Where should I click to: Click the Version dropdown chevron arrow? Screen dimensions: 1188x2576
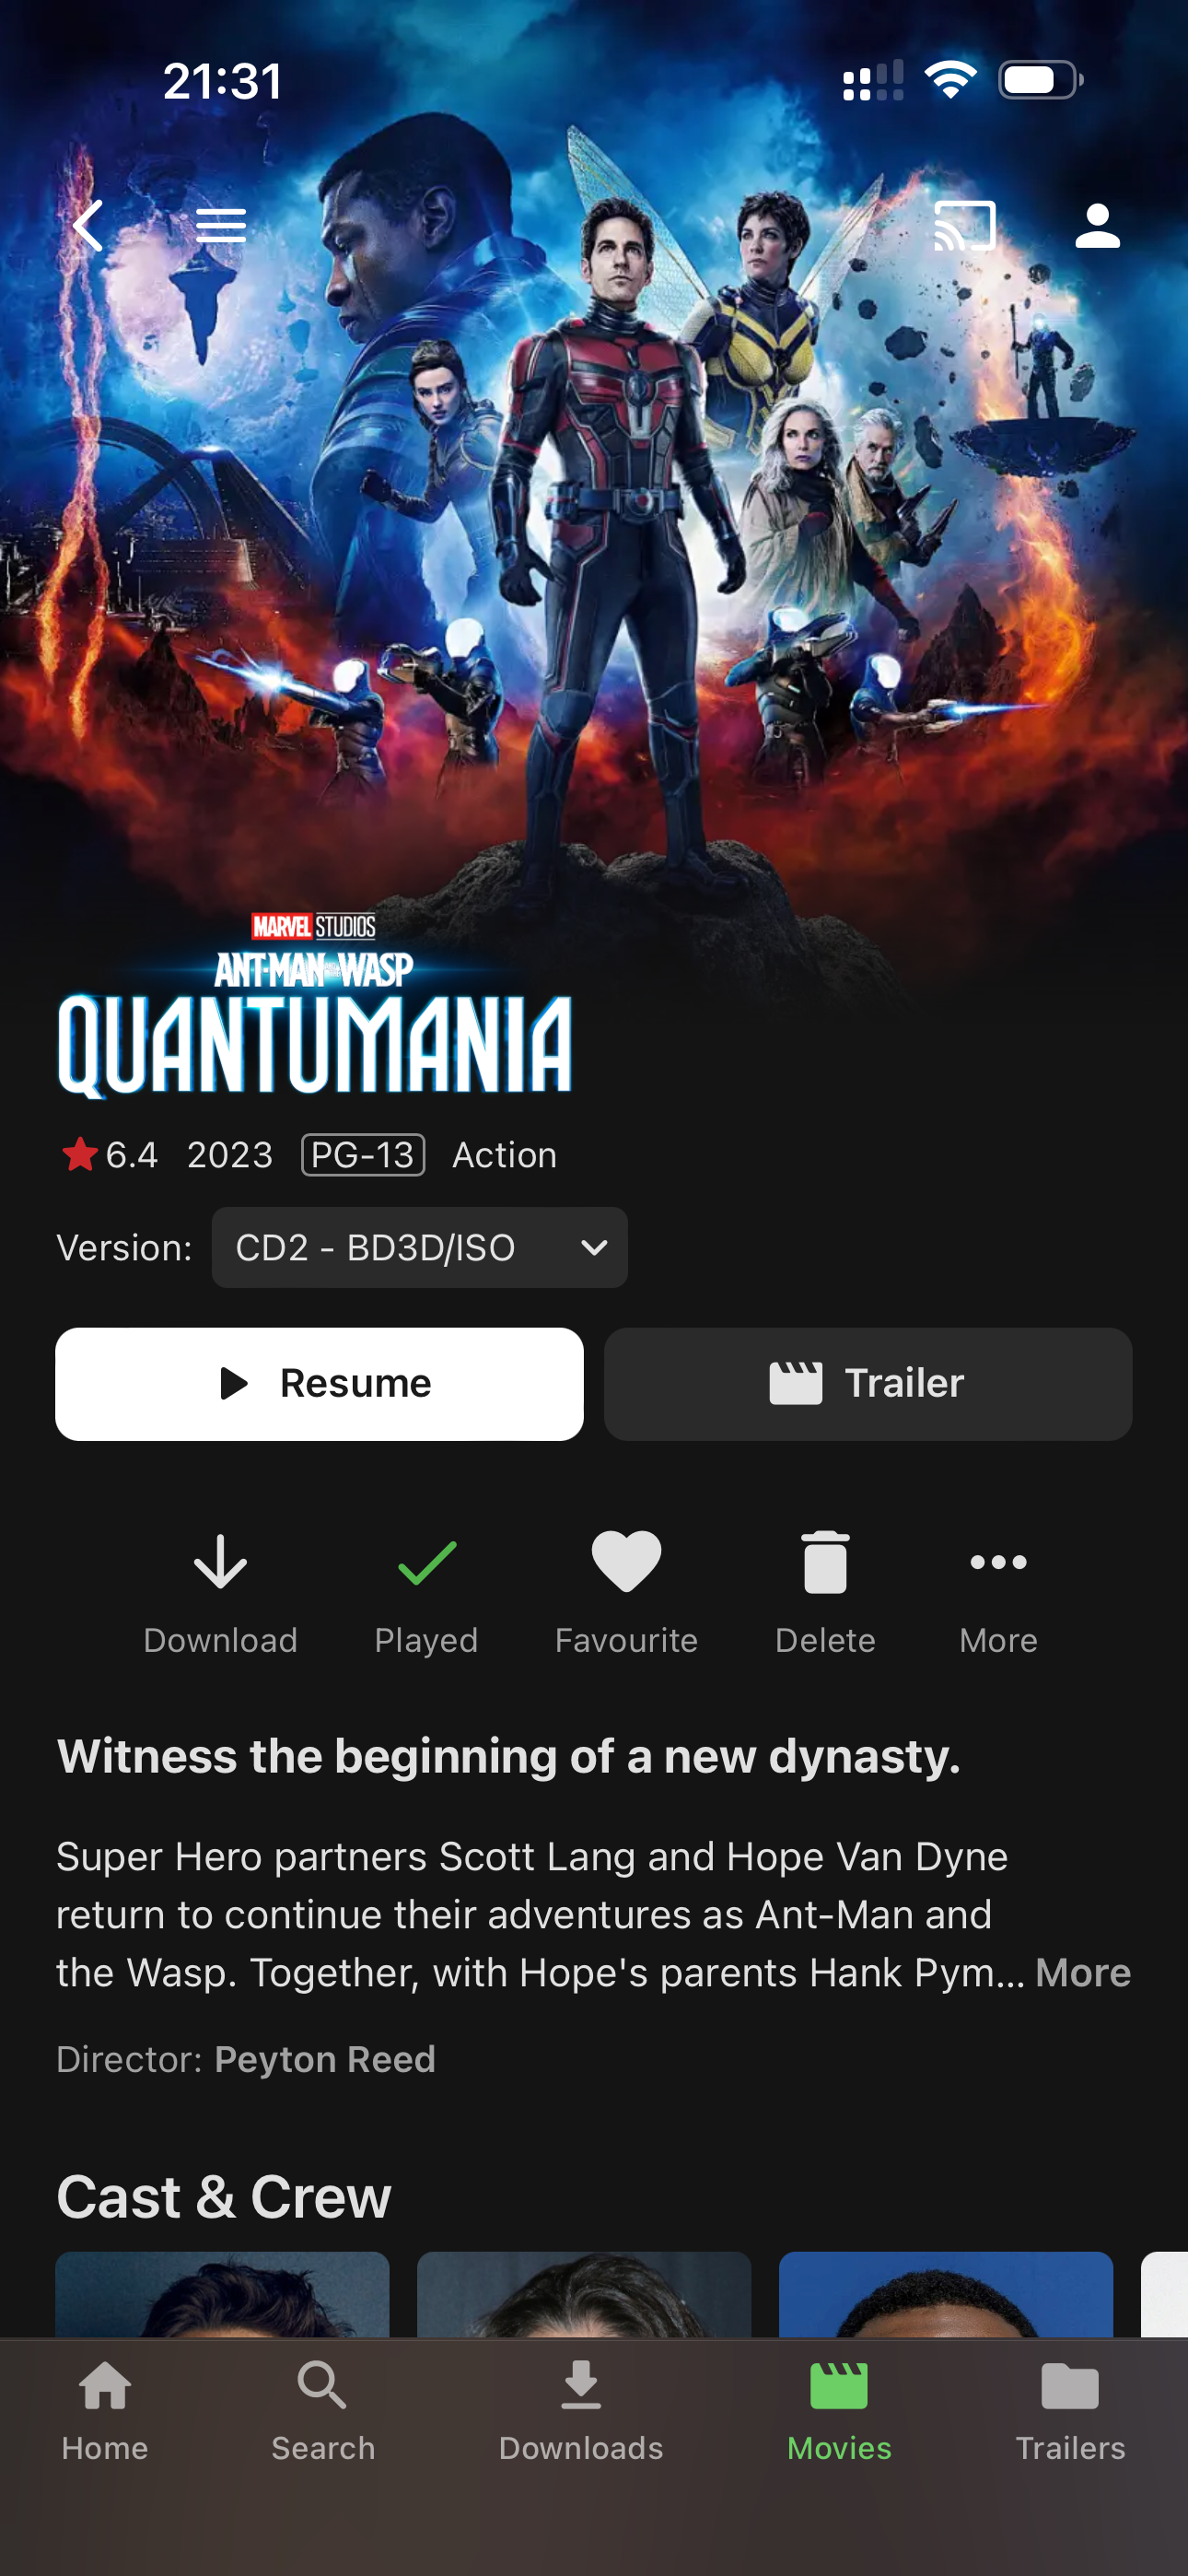pyautogui.click(x=594, y=1247)
